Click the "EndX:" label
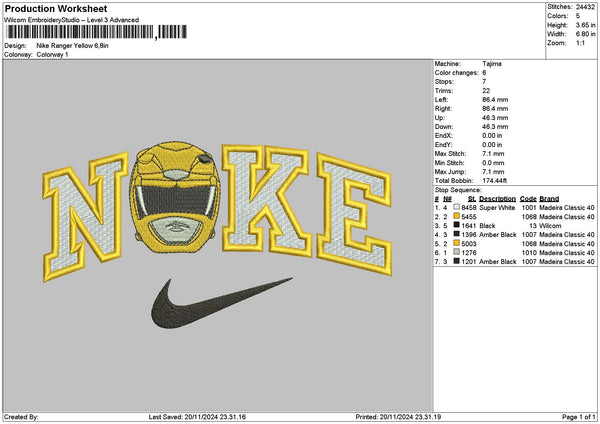Screen dimensions: 600x424 point(443,136)
